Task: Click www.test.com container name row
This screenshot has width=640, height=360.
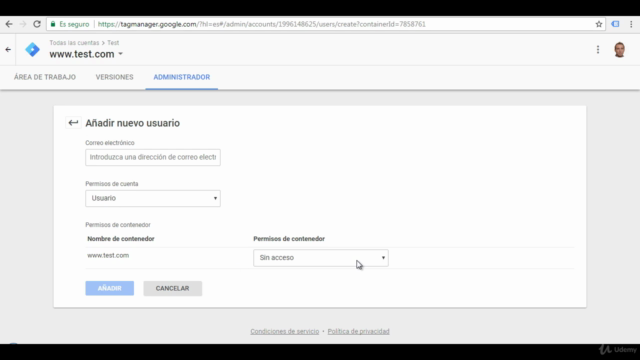Action: coord(108,255)
